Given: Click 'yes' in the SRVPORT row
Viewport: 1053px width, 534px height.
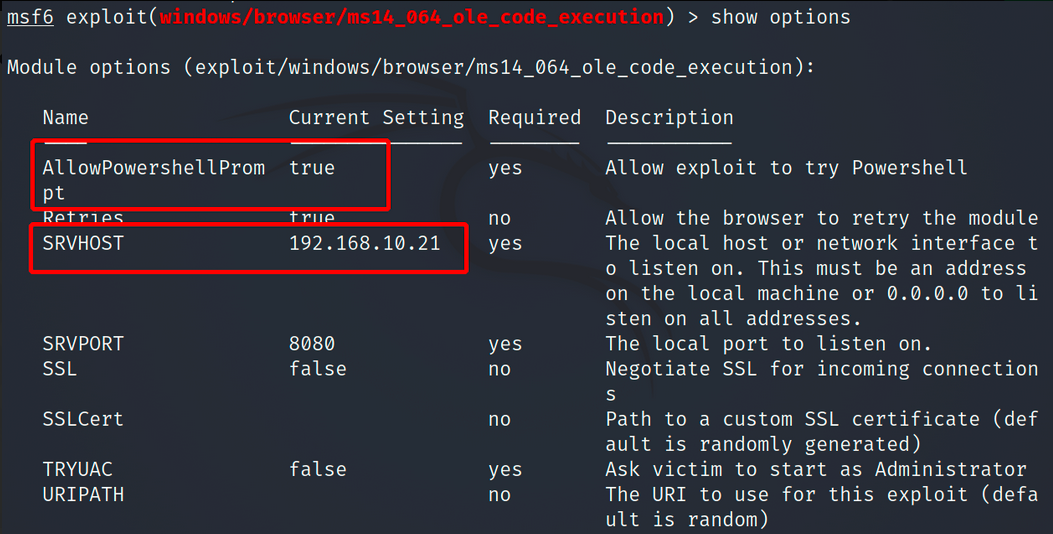Looking at the screenshot, I should (505, 345).
